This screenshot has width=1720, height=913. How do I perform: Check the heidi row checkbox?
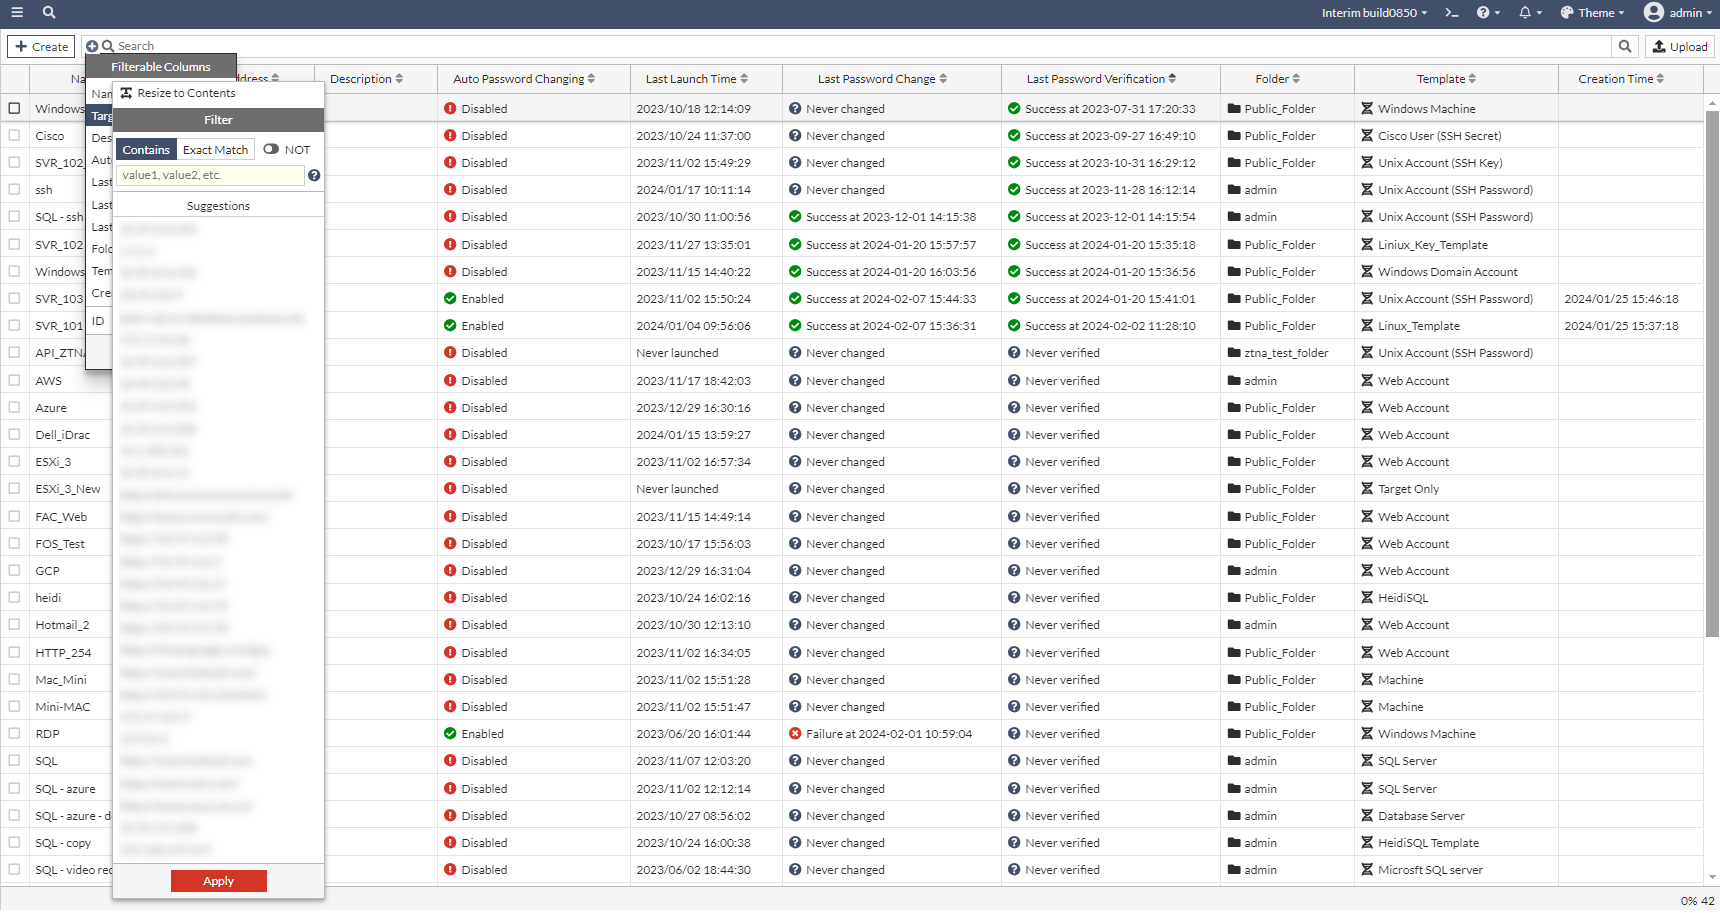(15, 597)
